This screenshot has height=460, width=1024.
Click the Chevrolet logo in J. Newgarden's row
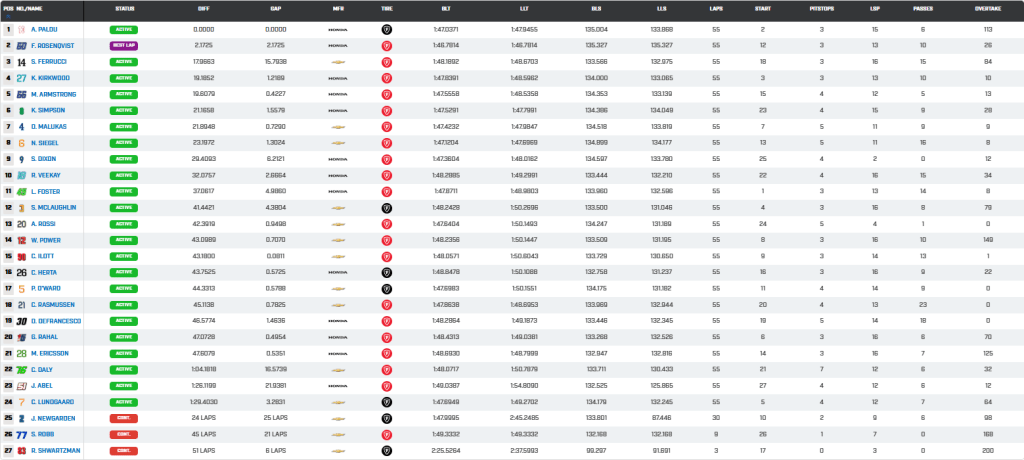(338, 418)
